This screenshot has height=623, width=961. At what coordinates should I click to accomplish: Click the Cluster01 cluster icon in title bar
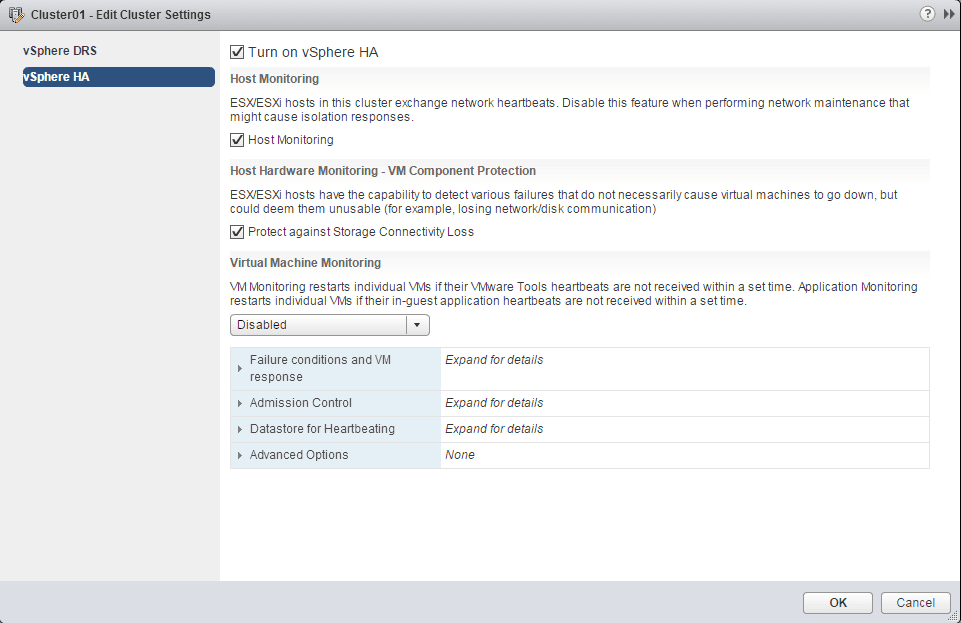pos(15,15)
